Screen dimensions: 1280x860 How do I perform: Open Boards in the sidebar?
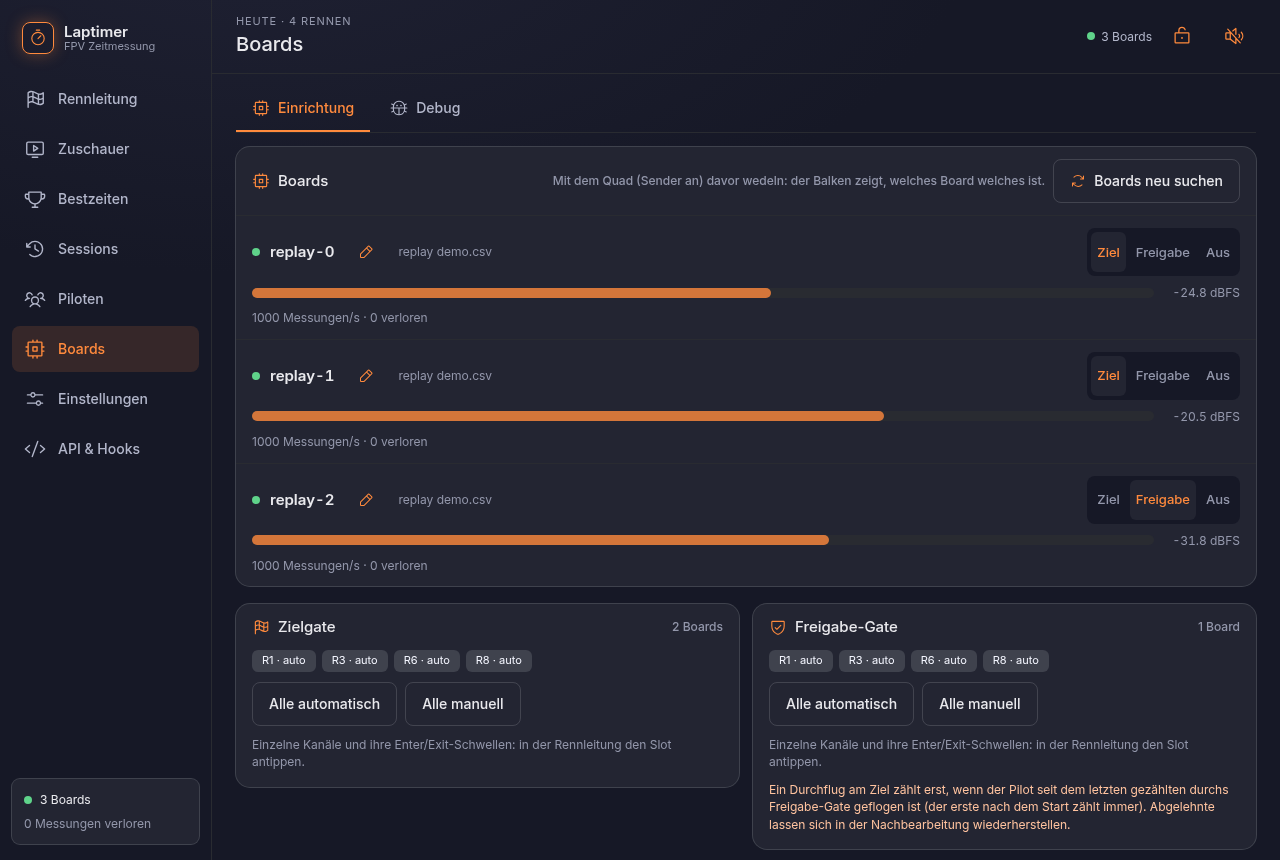pos(105,349)
